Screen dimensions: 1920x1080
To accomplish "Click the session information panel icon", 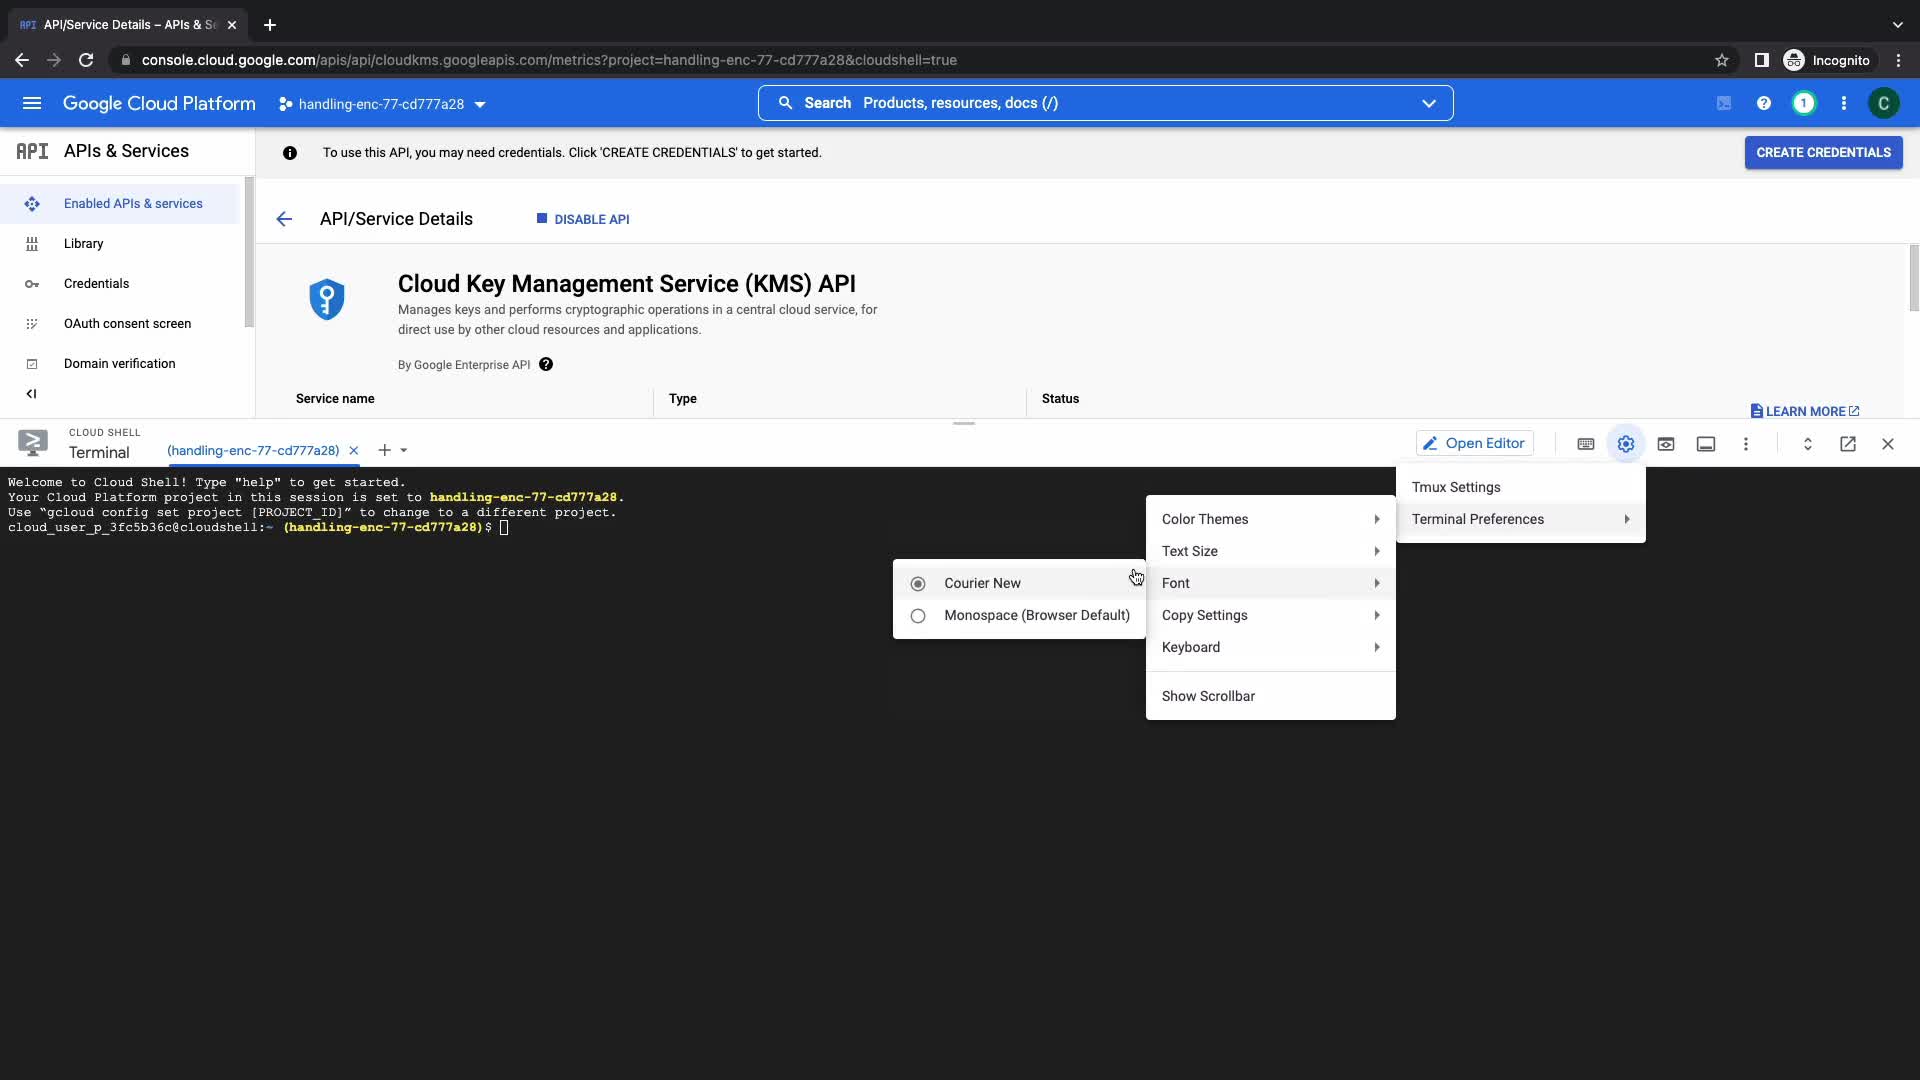I will pyautogui.click(x=1706, y=444).
